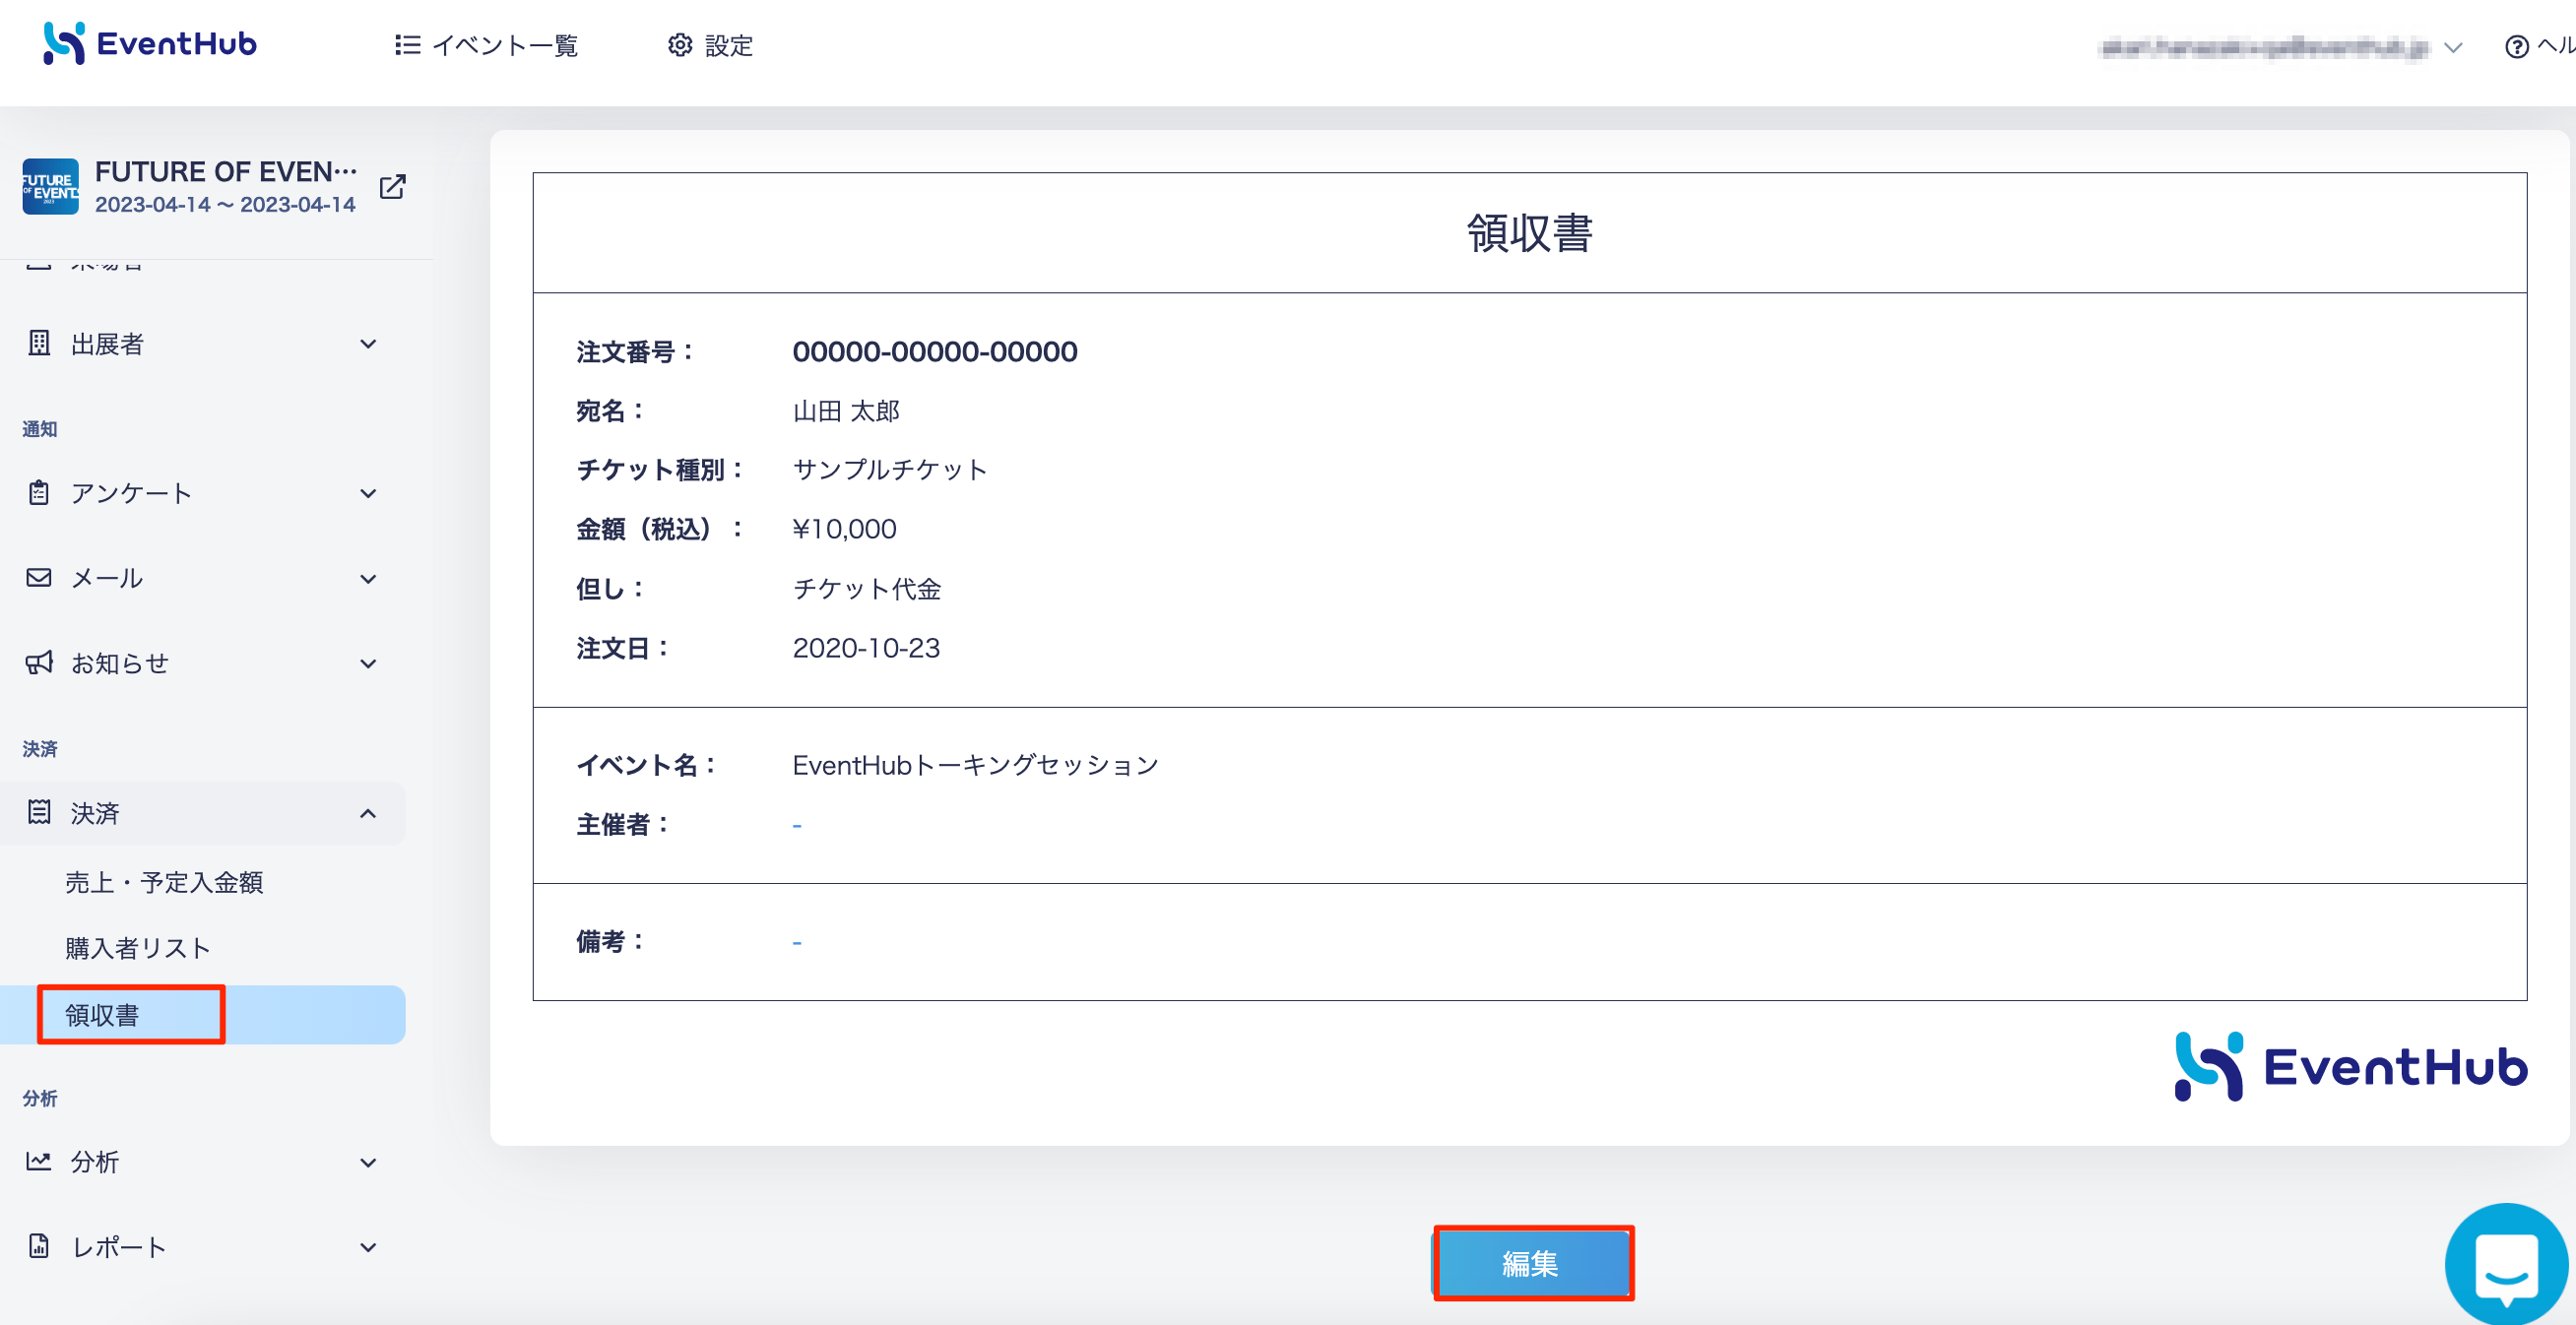Click the EventHub logo in header
Screen dimensions: 2576x1325
coord(150,44)
